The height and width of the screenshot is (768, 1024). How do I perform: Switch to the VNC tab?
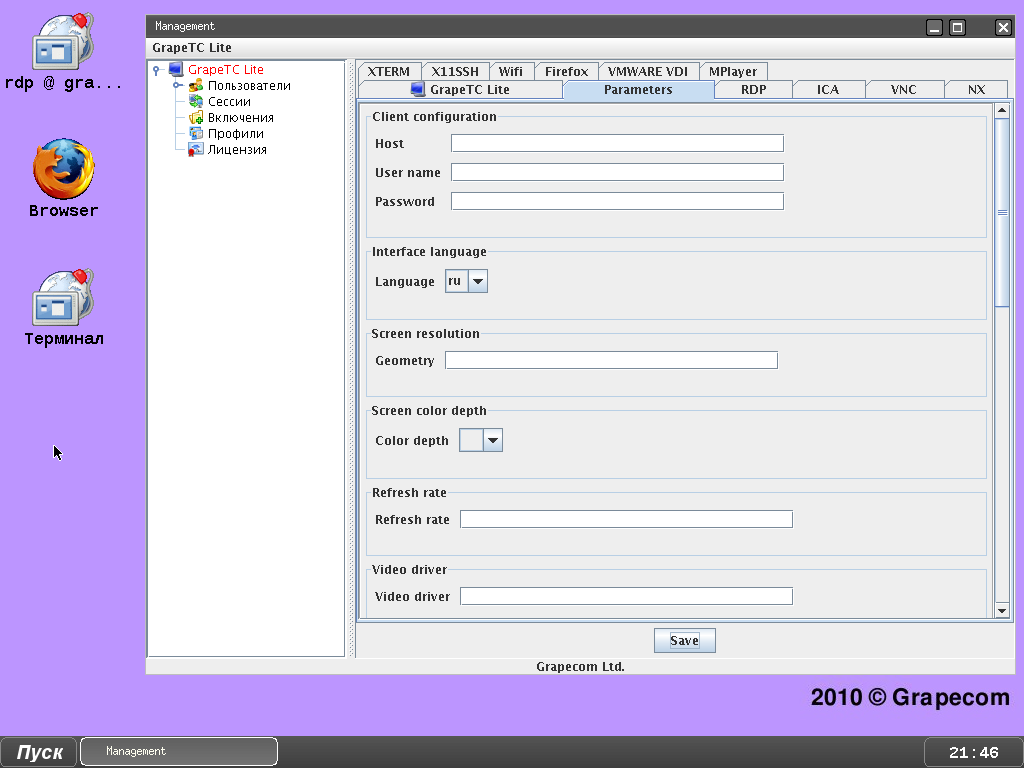click(904, 89)
